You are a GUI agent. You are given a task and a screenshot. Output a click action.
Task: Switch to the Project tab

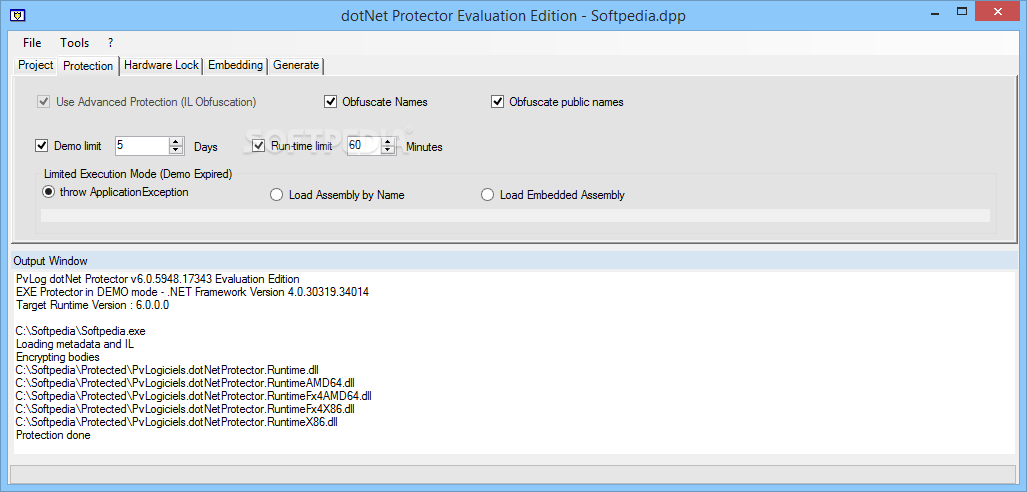click(x=35, y=66)
